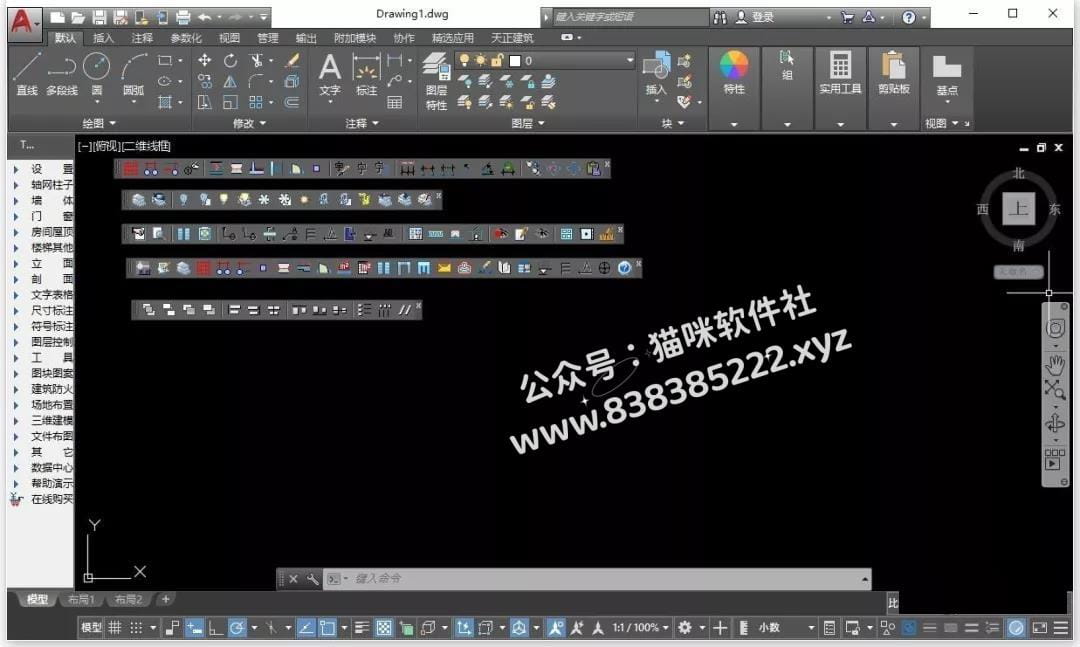Viewport: 1080px width, 647px height.
Task: Switch to the 视图 ribbon tab
Action: click(229, 38)
